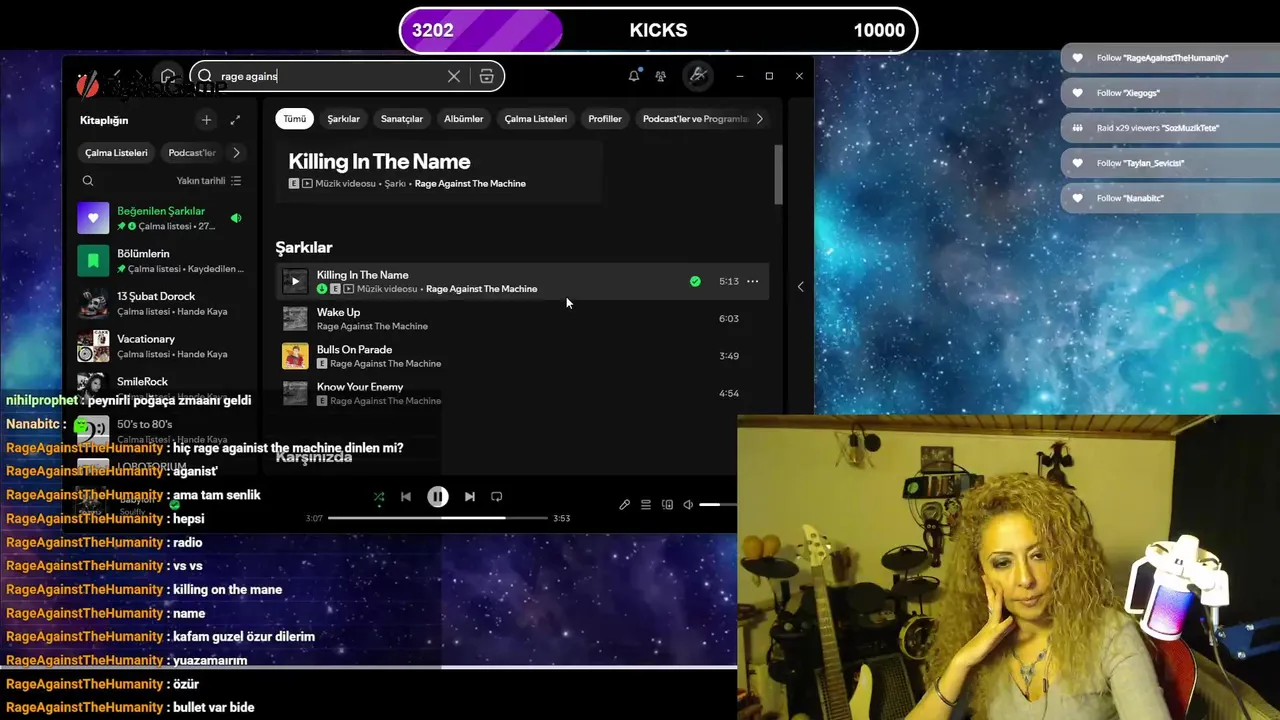
Task: Show more search filter chips arrow
Action: click(759, 119)
